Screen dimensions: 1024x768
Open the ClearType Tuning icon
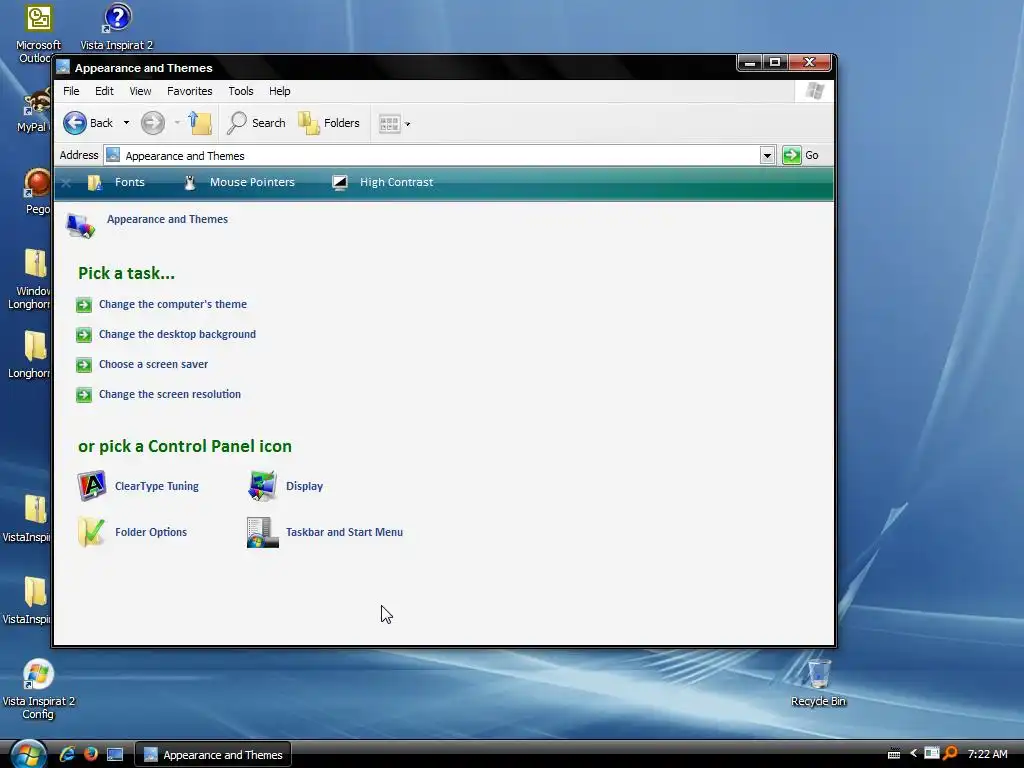coord(91,486)
